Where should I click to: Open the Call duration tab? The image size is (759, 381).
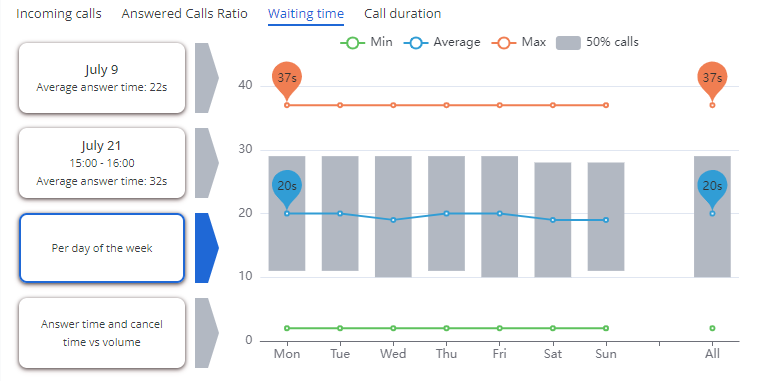[403, 14]
